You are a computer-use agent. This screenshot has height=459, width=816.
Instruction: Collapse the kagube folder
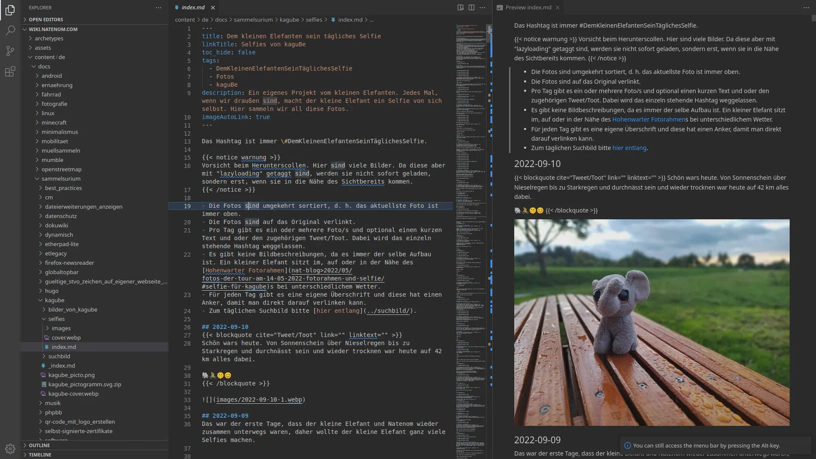coord(54,300)
